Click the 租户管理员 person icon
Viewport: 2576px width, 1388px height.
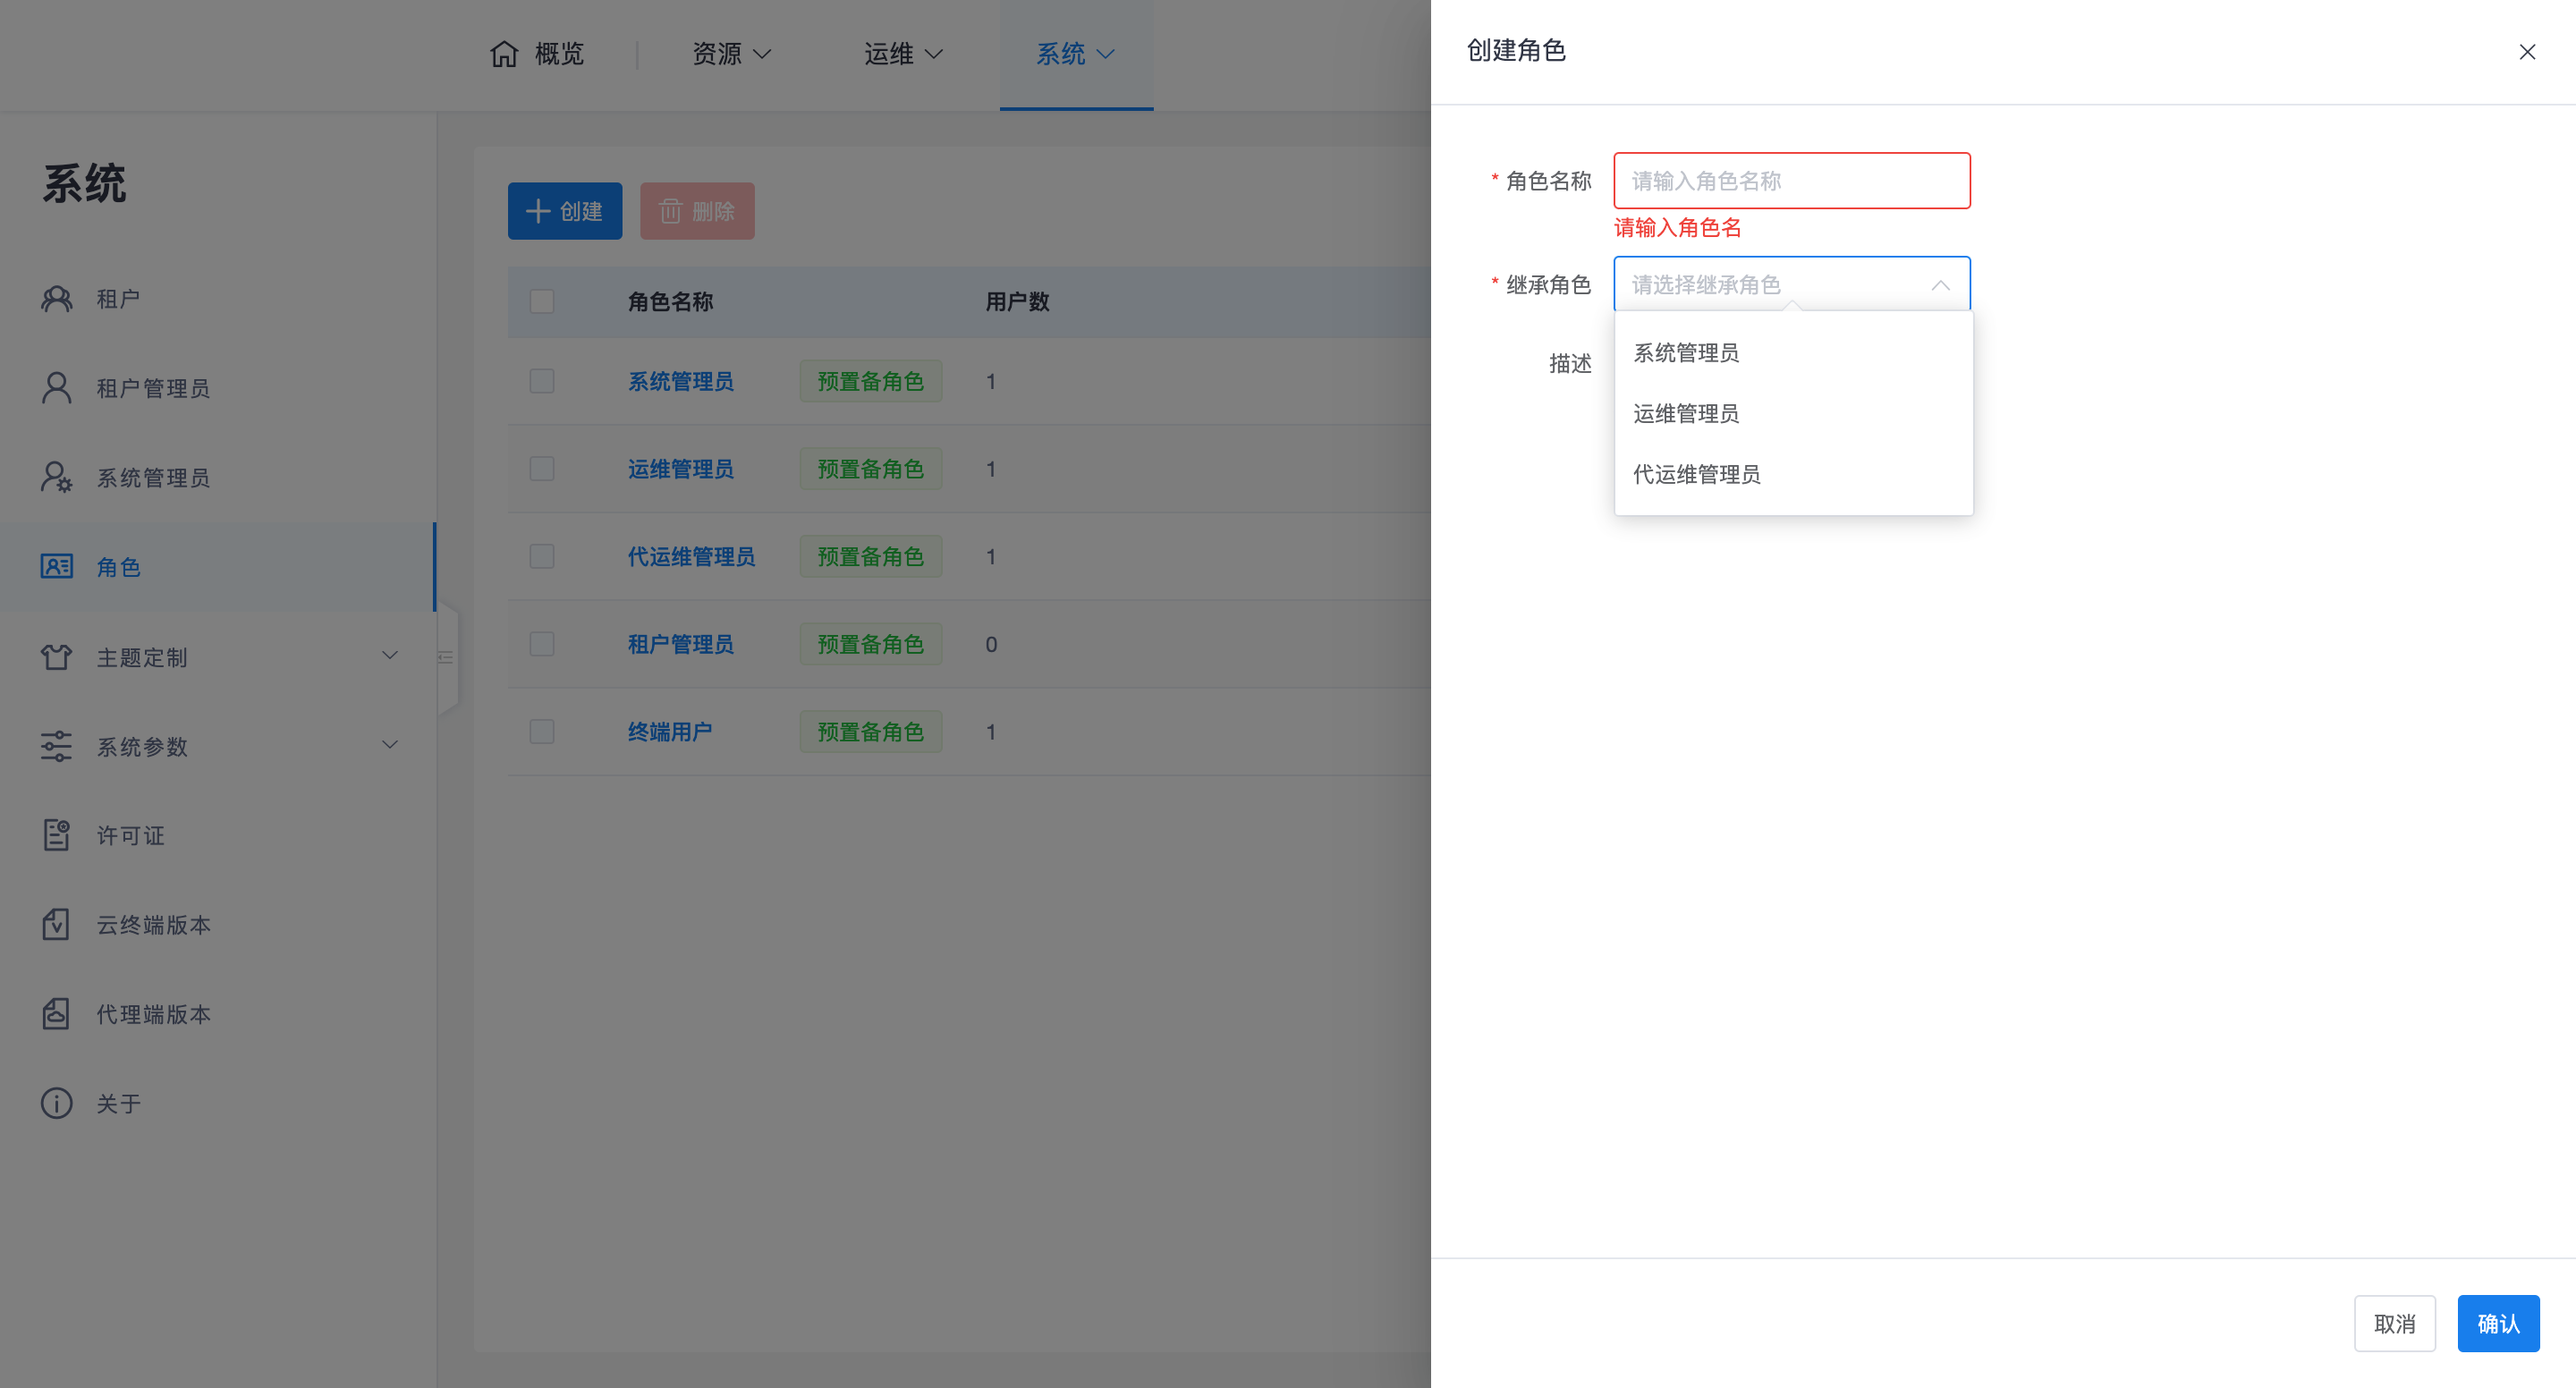[x=57, y=387]
